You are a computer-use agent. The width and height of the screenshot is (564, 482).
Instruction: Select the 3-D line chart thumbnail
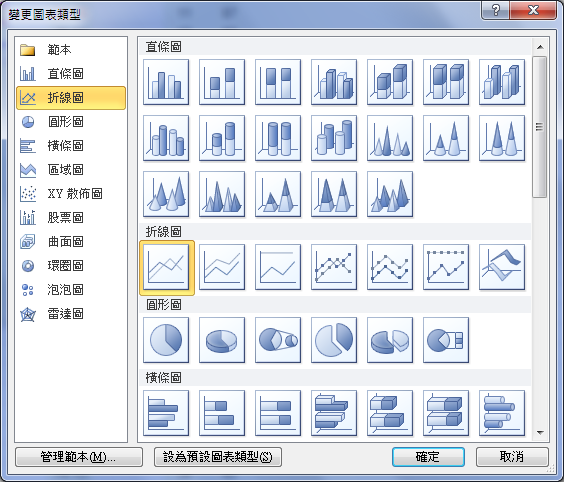click(x=502, y=267)
